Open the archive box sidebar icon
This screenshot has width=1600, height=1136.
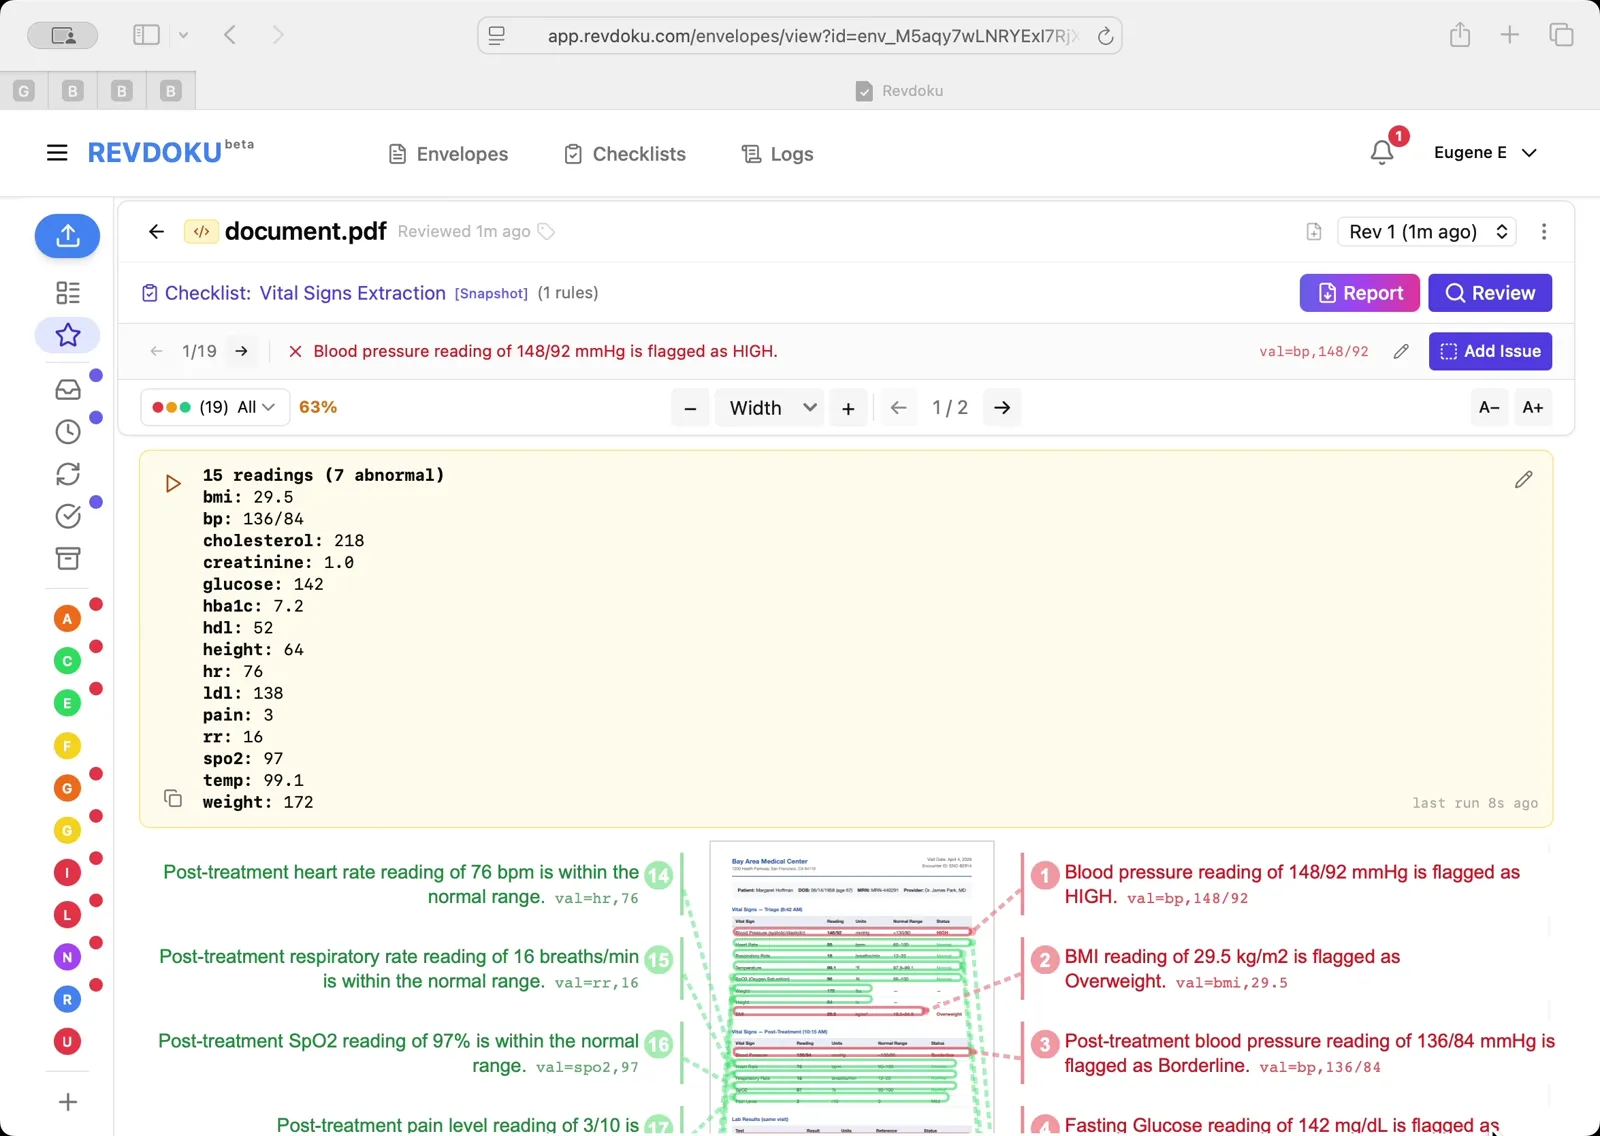[67, 558]
